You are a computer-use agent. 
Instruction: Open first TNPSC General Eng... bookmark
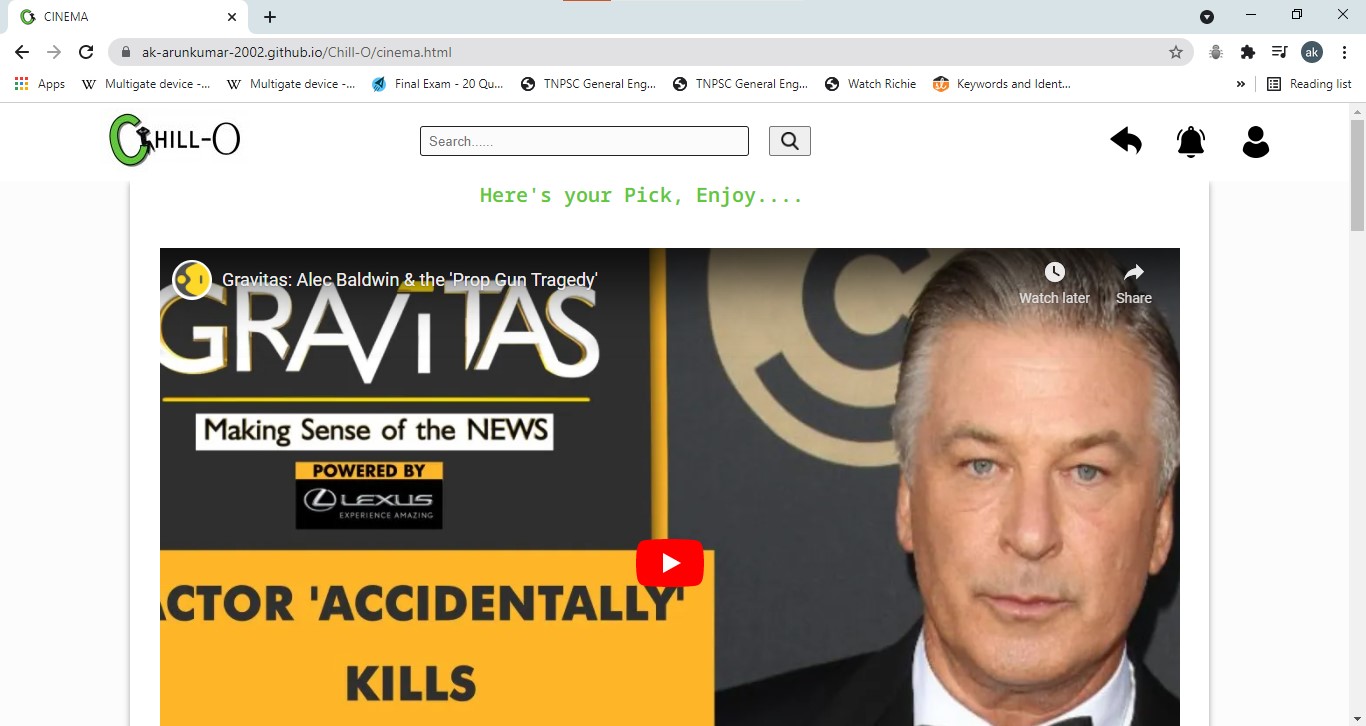(x=589, y=84)
